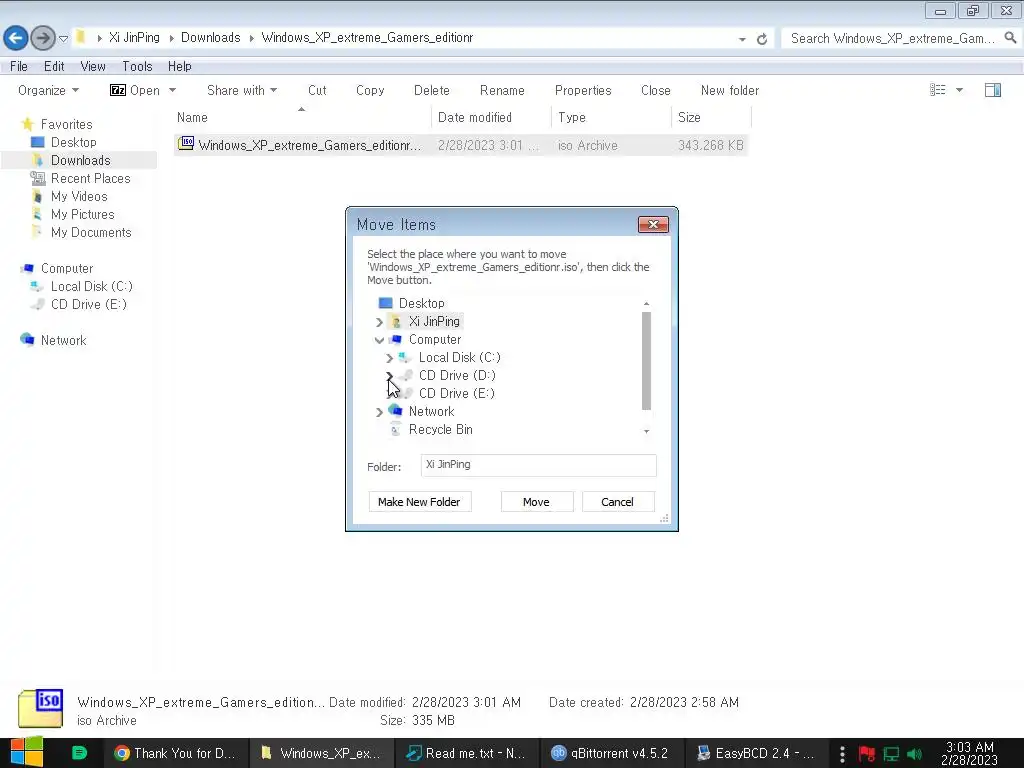
Task: Switch to EasyBCD 2.4 in taskbar
Action: pyautogui.click(x=757, y=753)
